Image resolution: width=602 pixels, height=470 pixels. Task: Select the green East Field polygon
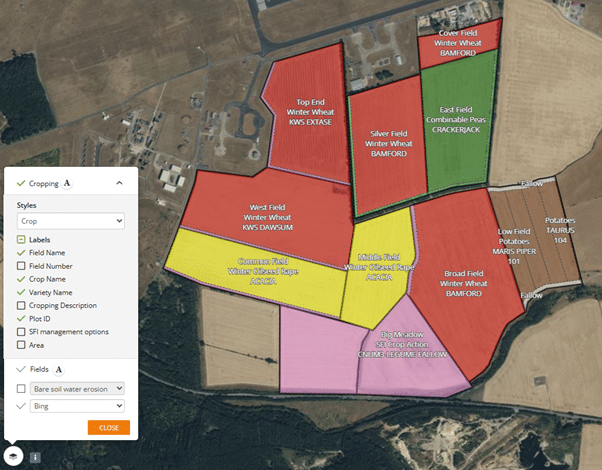(457, 140)
